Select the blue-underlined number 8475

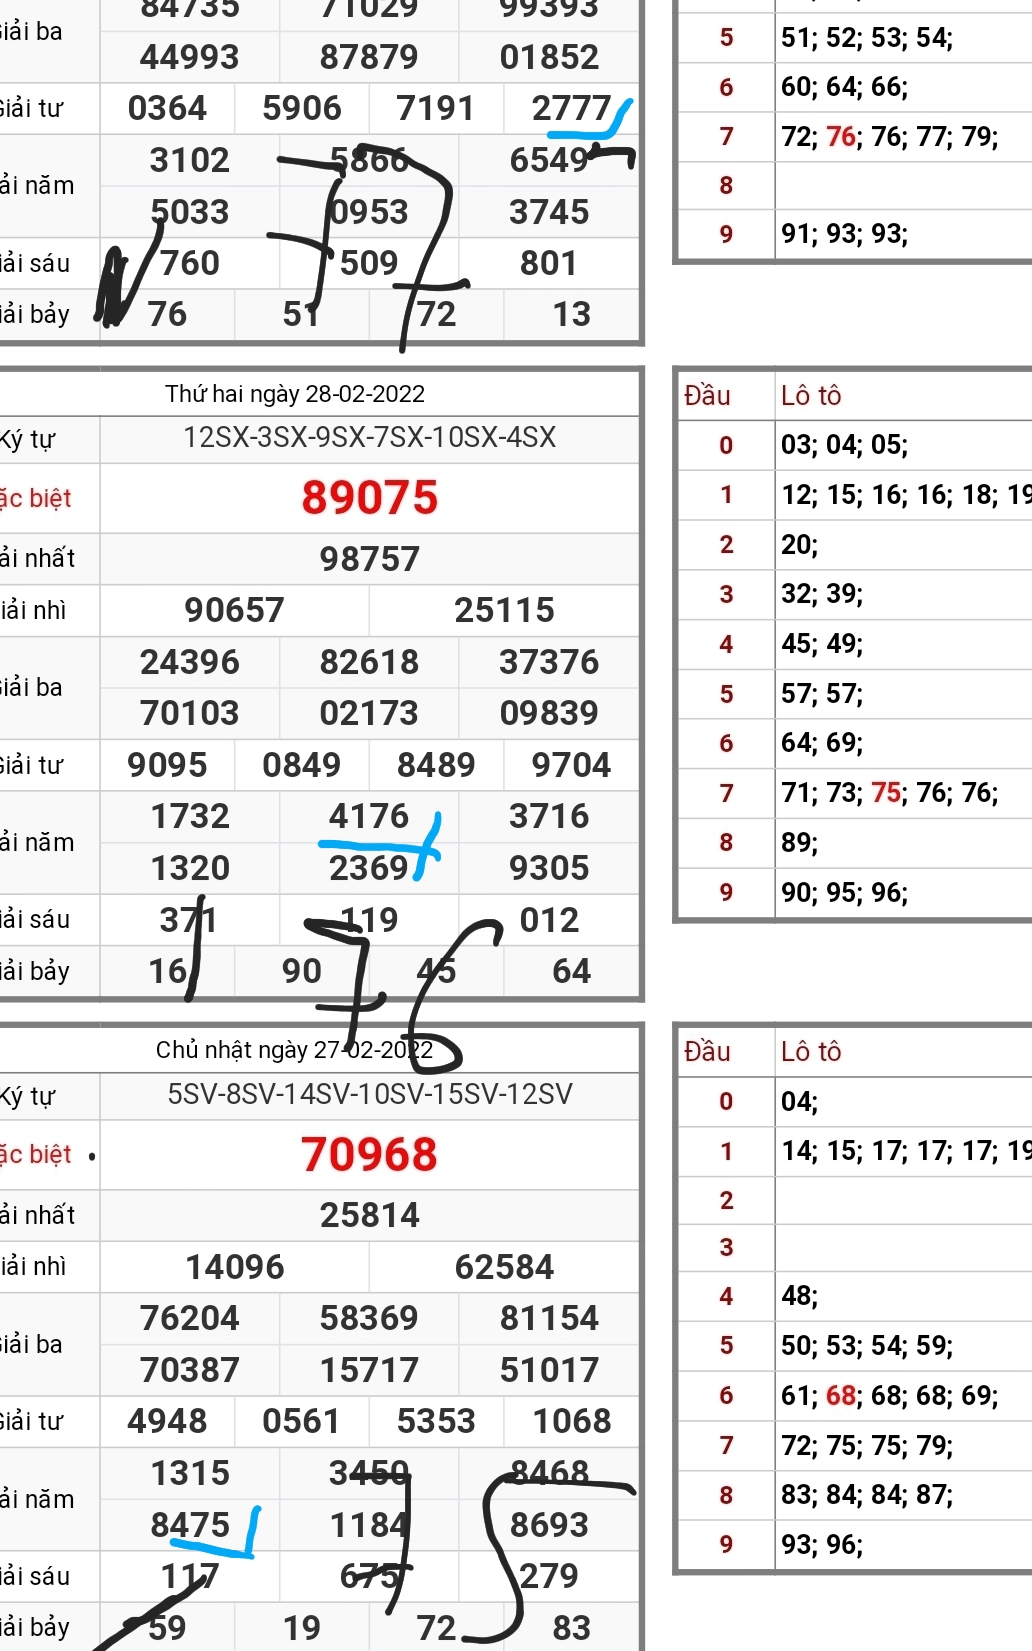click(190, 1525)
